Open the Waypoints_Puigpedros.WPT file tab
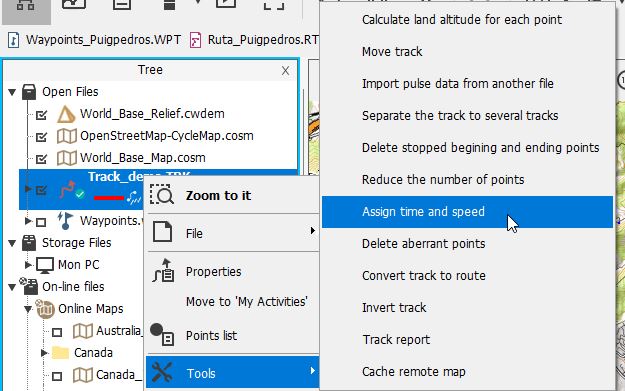This screenshot has height=391, width=625. pos(94,40)
